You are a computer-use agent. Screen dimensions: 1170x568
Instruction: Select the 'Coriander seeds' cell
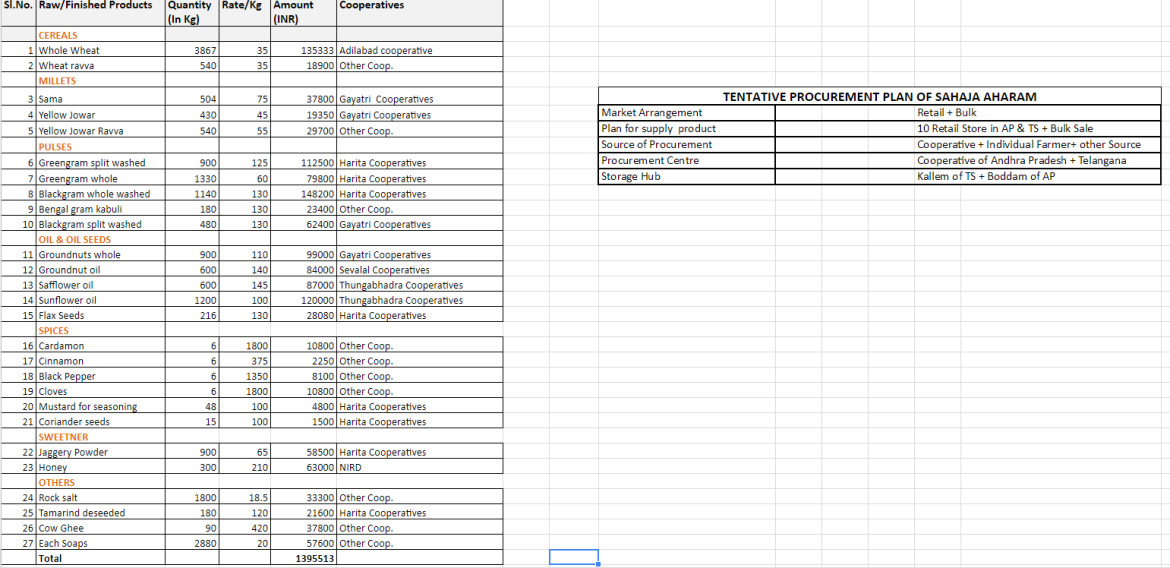pyautogui.click(x=100, y=422)
